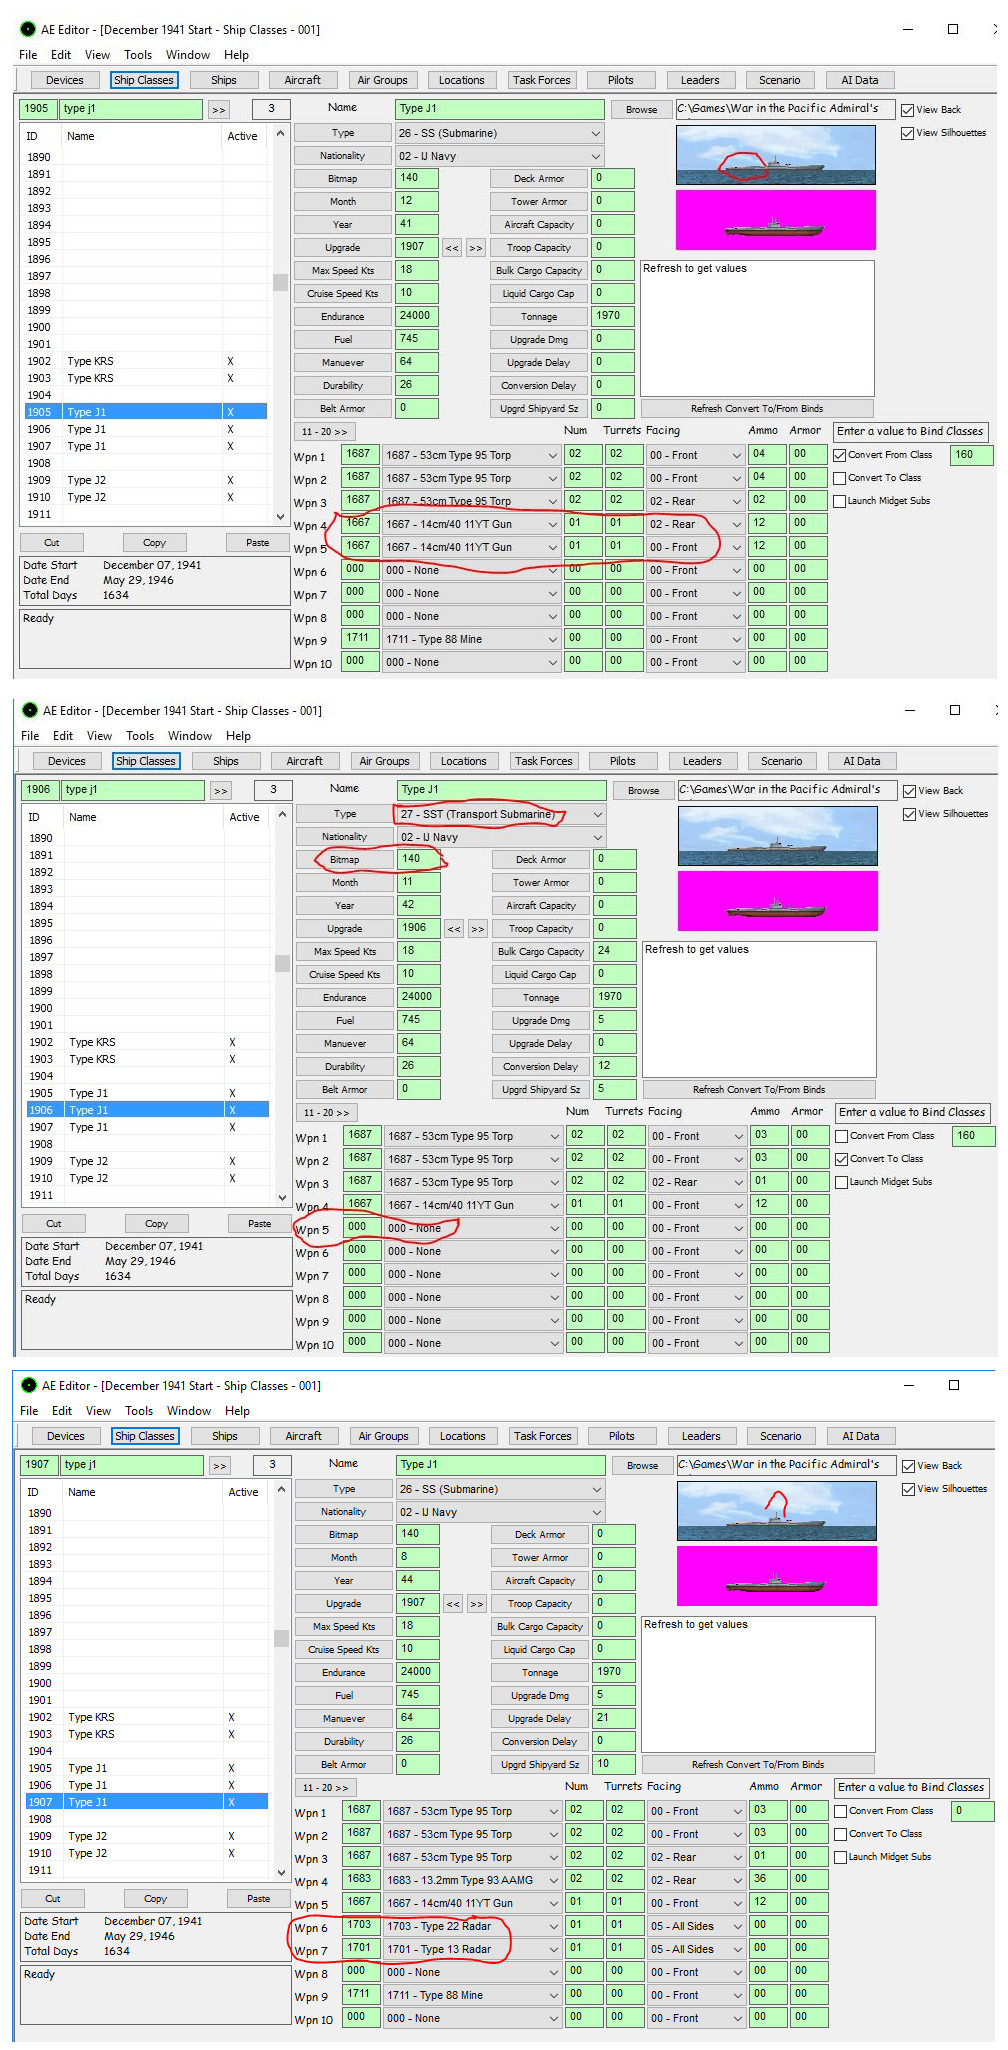Screen dimensions: 1008x2050
Task: Click the magenta ship silhouette image in top window
Action: 776,220
